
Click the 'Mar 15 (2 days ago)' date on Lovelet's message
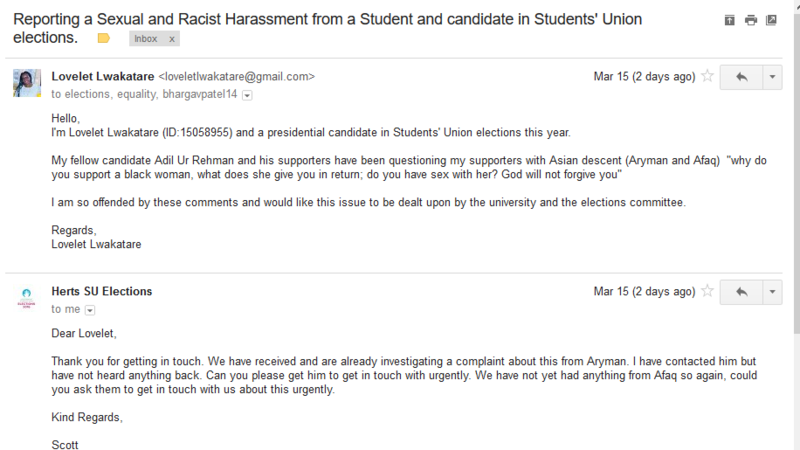[x=644, y=76]
